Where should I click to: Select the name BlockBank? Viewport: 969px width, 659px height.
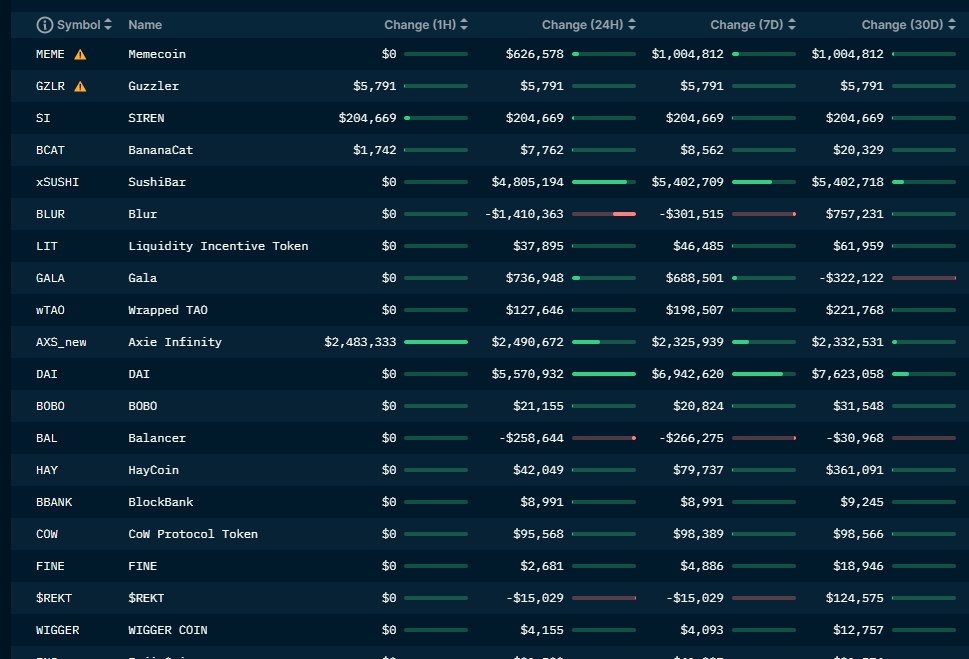[x=161, y=502]
